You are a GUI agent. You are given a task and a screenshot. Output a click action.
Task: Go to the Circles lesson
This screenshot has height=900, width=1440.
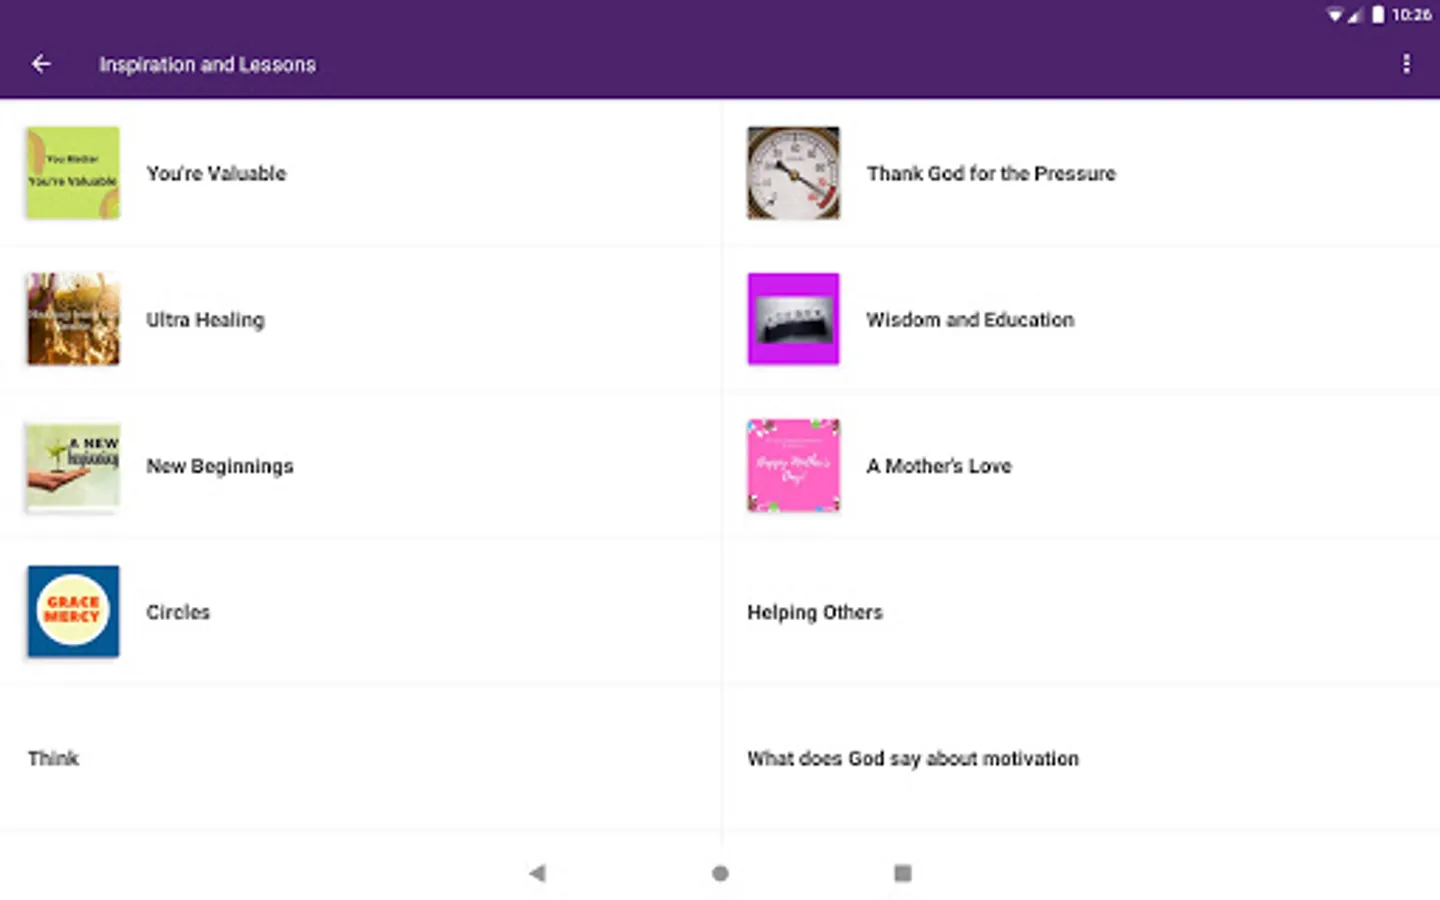(178, 612)
